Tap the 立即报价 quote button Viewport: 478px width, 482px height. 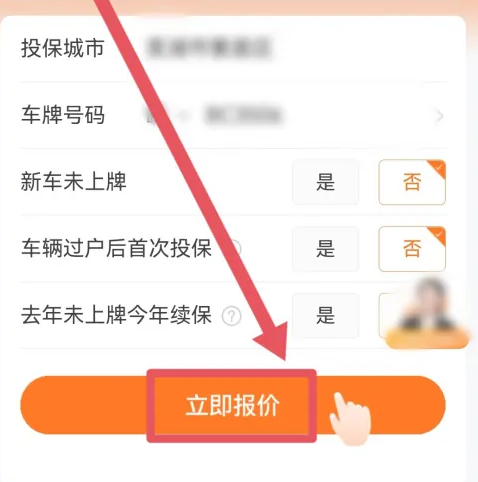pos(233,405)
